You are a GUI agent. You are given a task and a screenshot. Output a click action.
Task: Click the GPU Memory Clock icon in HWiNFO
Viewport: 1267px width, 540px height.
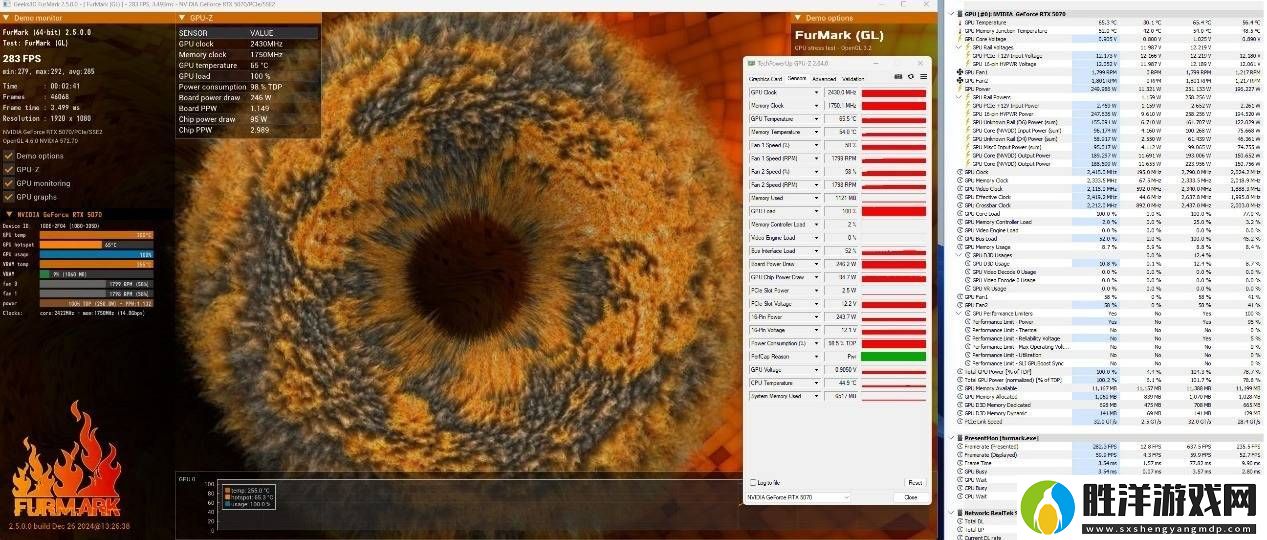[x=962, y=180]
